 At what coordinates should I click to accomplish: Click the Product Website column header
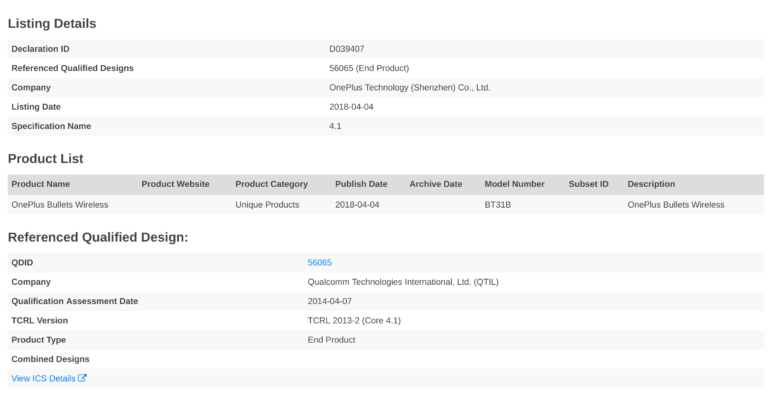175,184
